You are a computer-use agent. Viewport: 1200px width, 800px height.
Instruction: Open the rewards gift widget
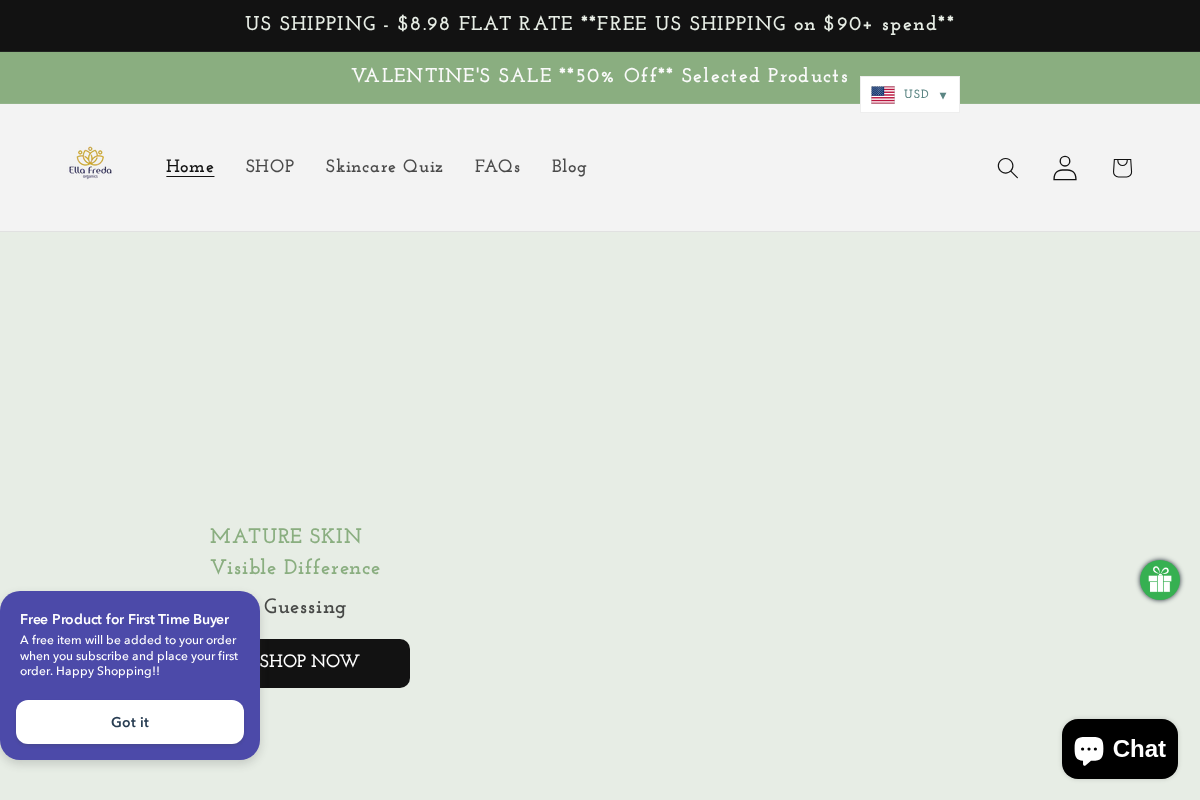click(x=1159, y=580)
